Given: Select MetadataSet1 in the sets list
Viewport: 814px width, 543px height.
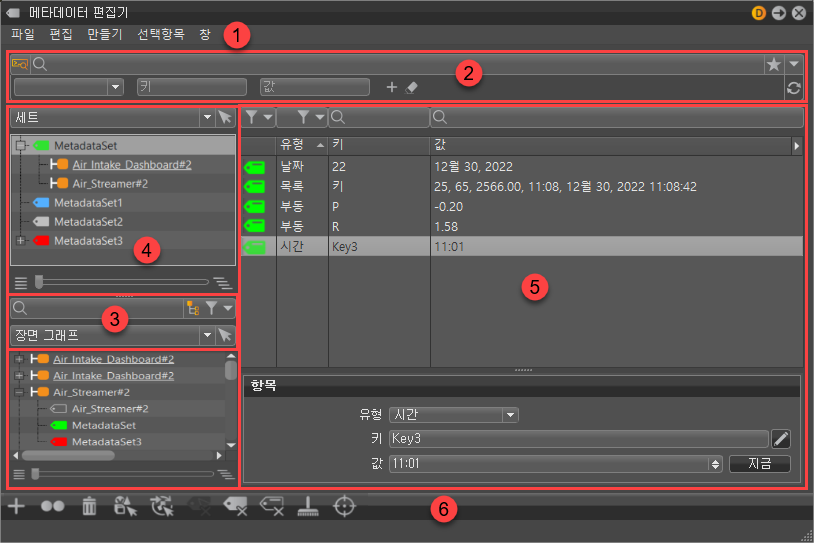Looking at the screenshot, I should point(88,203).
